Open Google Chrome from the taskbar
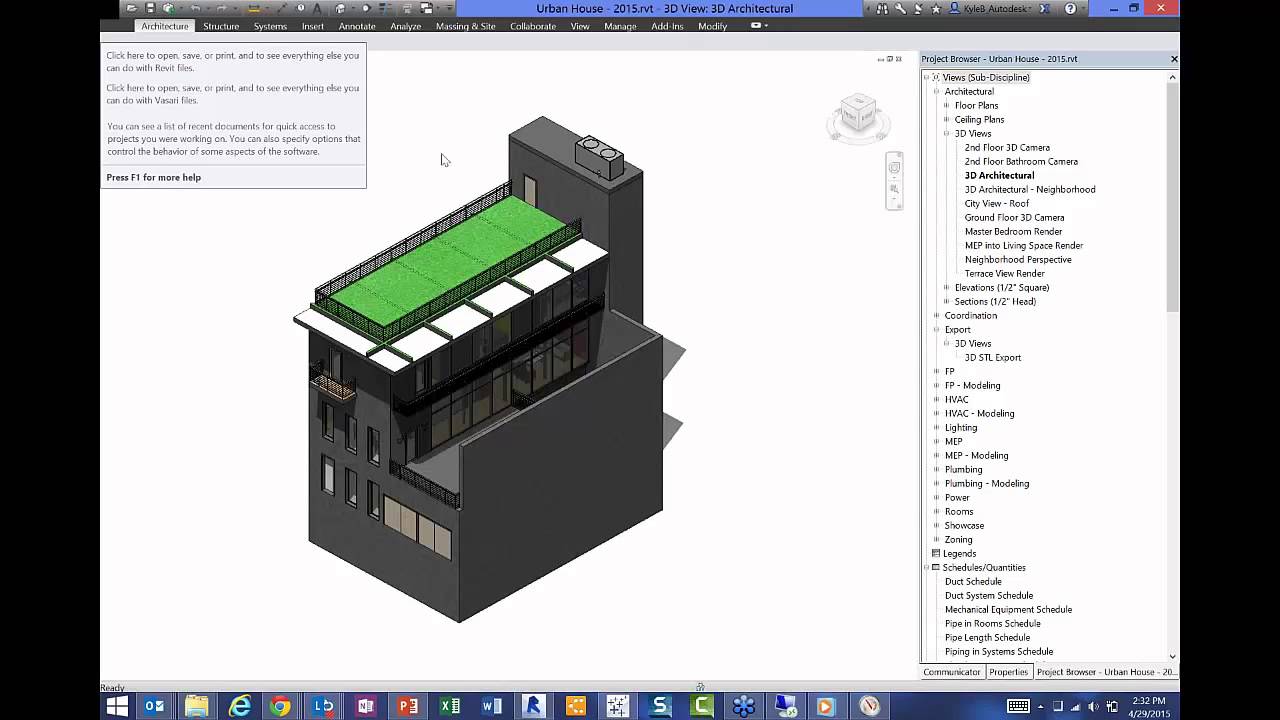This screenshot has width=1280, height=720. [281, 706]
